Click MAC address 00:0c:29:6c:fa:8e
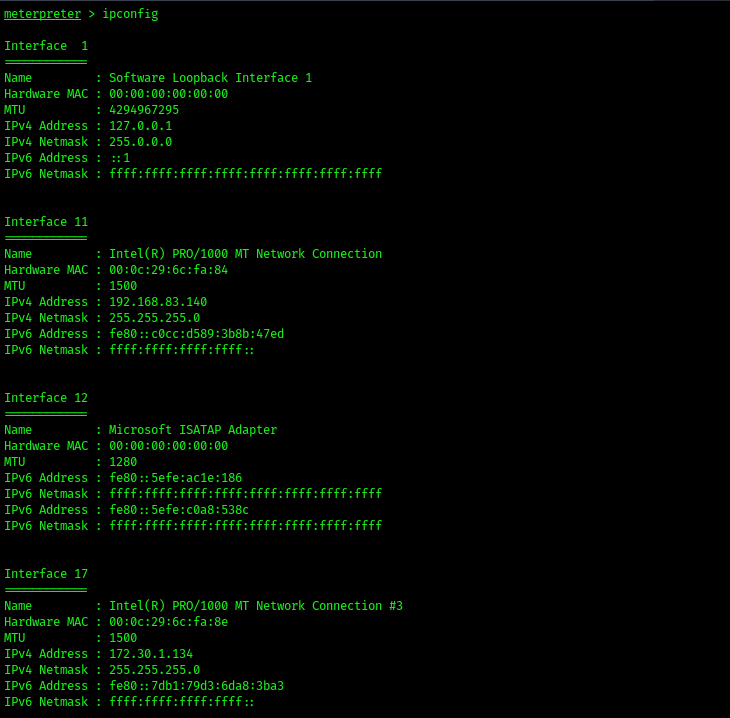730x718 pixels. pos(169,622)
